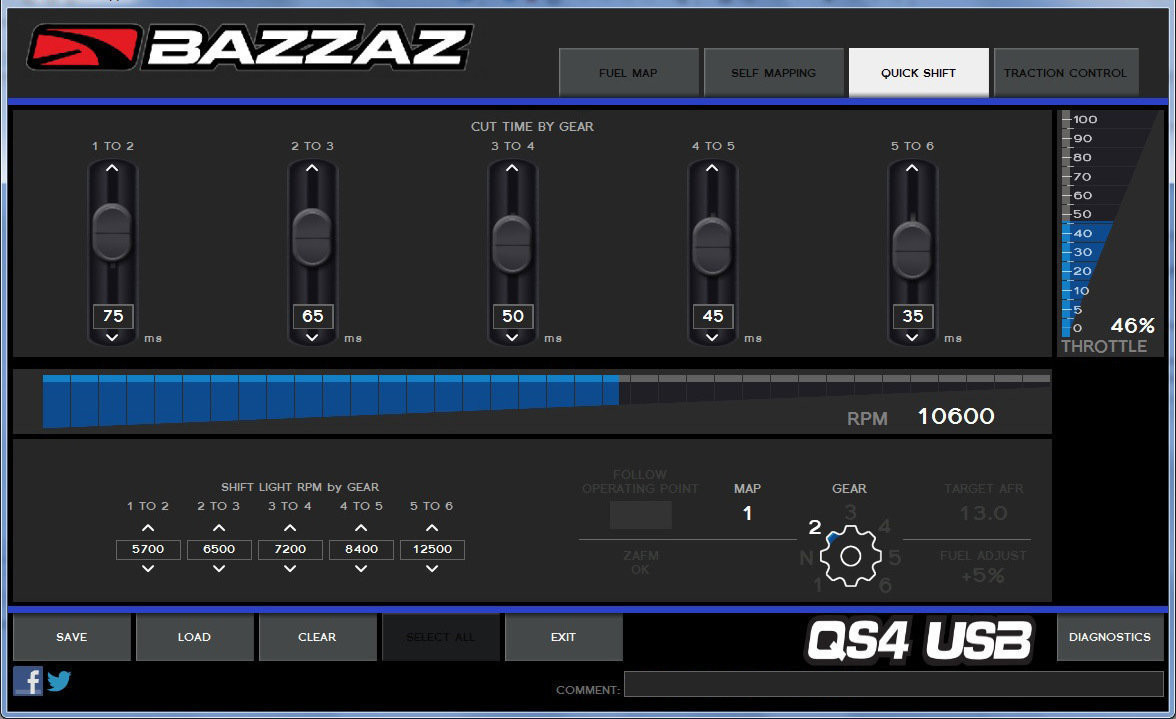Click the Load button
The image size is (1176, 719).
coord(194,637)
